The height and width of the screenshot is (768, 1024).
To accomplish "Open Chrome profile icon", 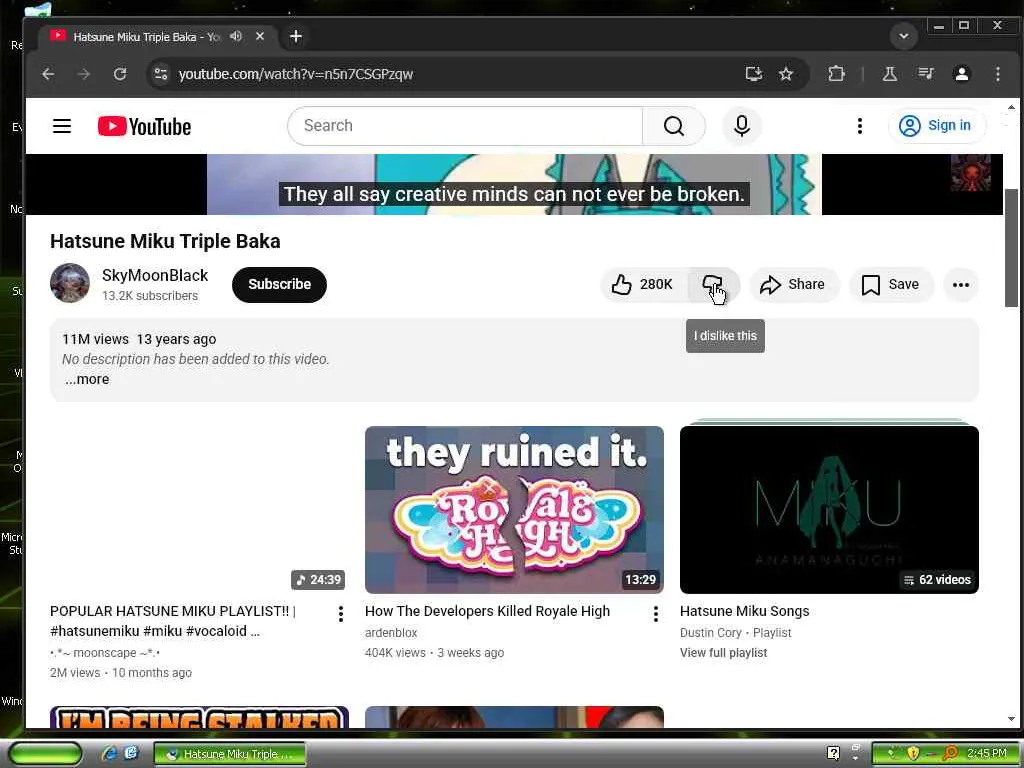I will point(961,74).
